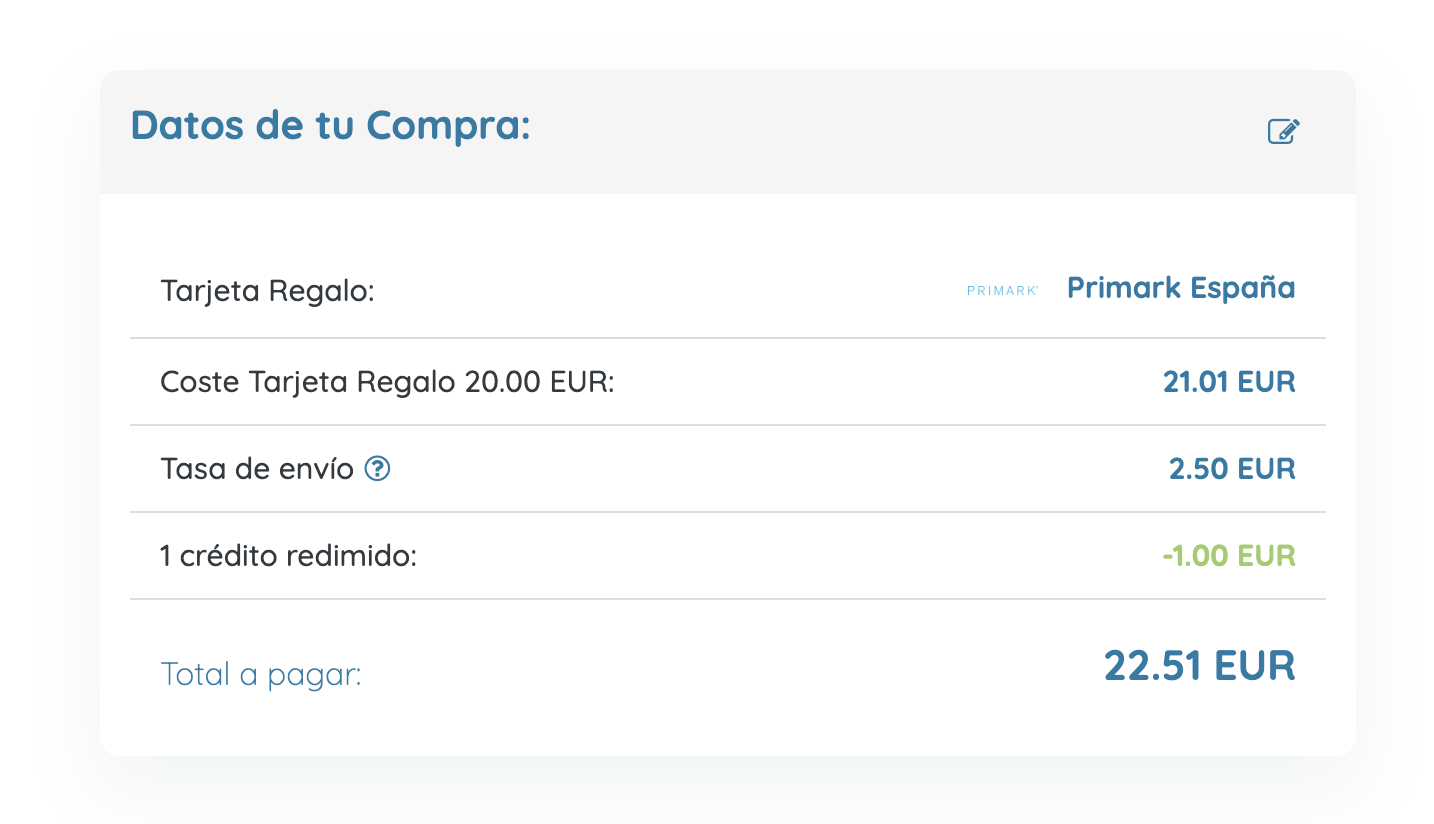Click the 1 crédito redimido label

[x=288, y=555]
